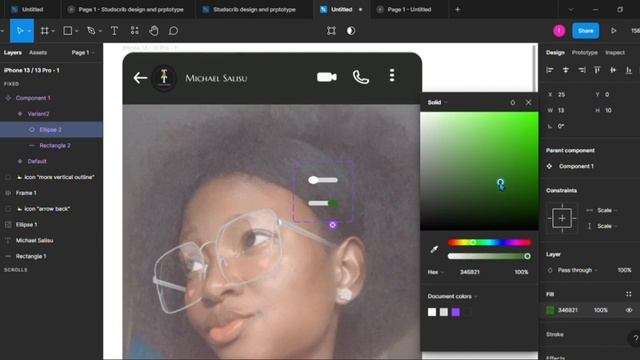Open the Resources components tool
The image size is (640, 360).
click(x=134, y=31)
